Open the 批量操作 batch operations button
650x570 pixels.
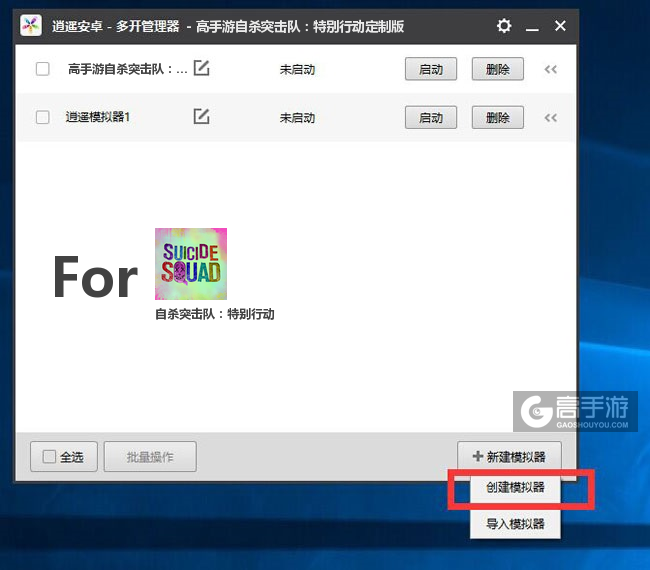click(150, 457)
